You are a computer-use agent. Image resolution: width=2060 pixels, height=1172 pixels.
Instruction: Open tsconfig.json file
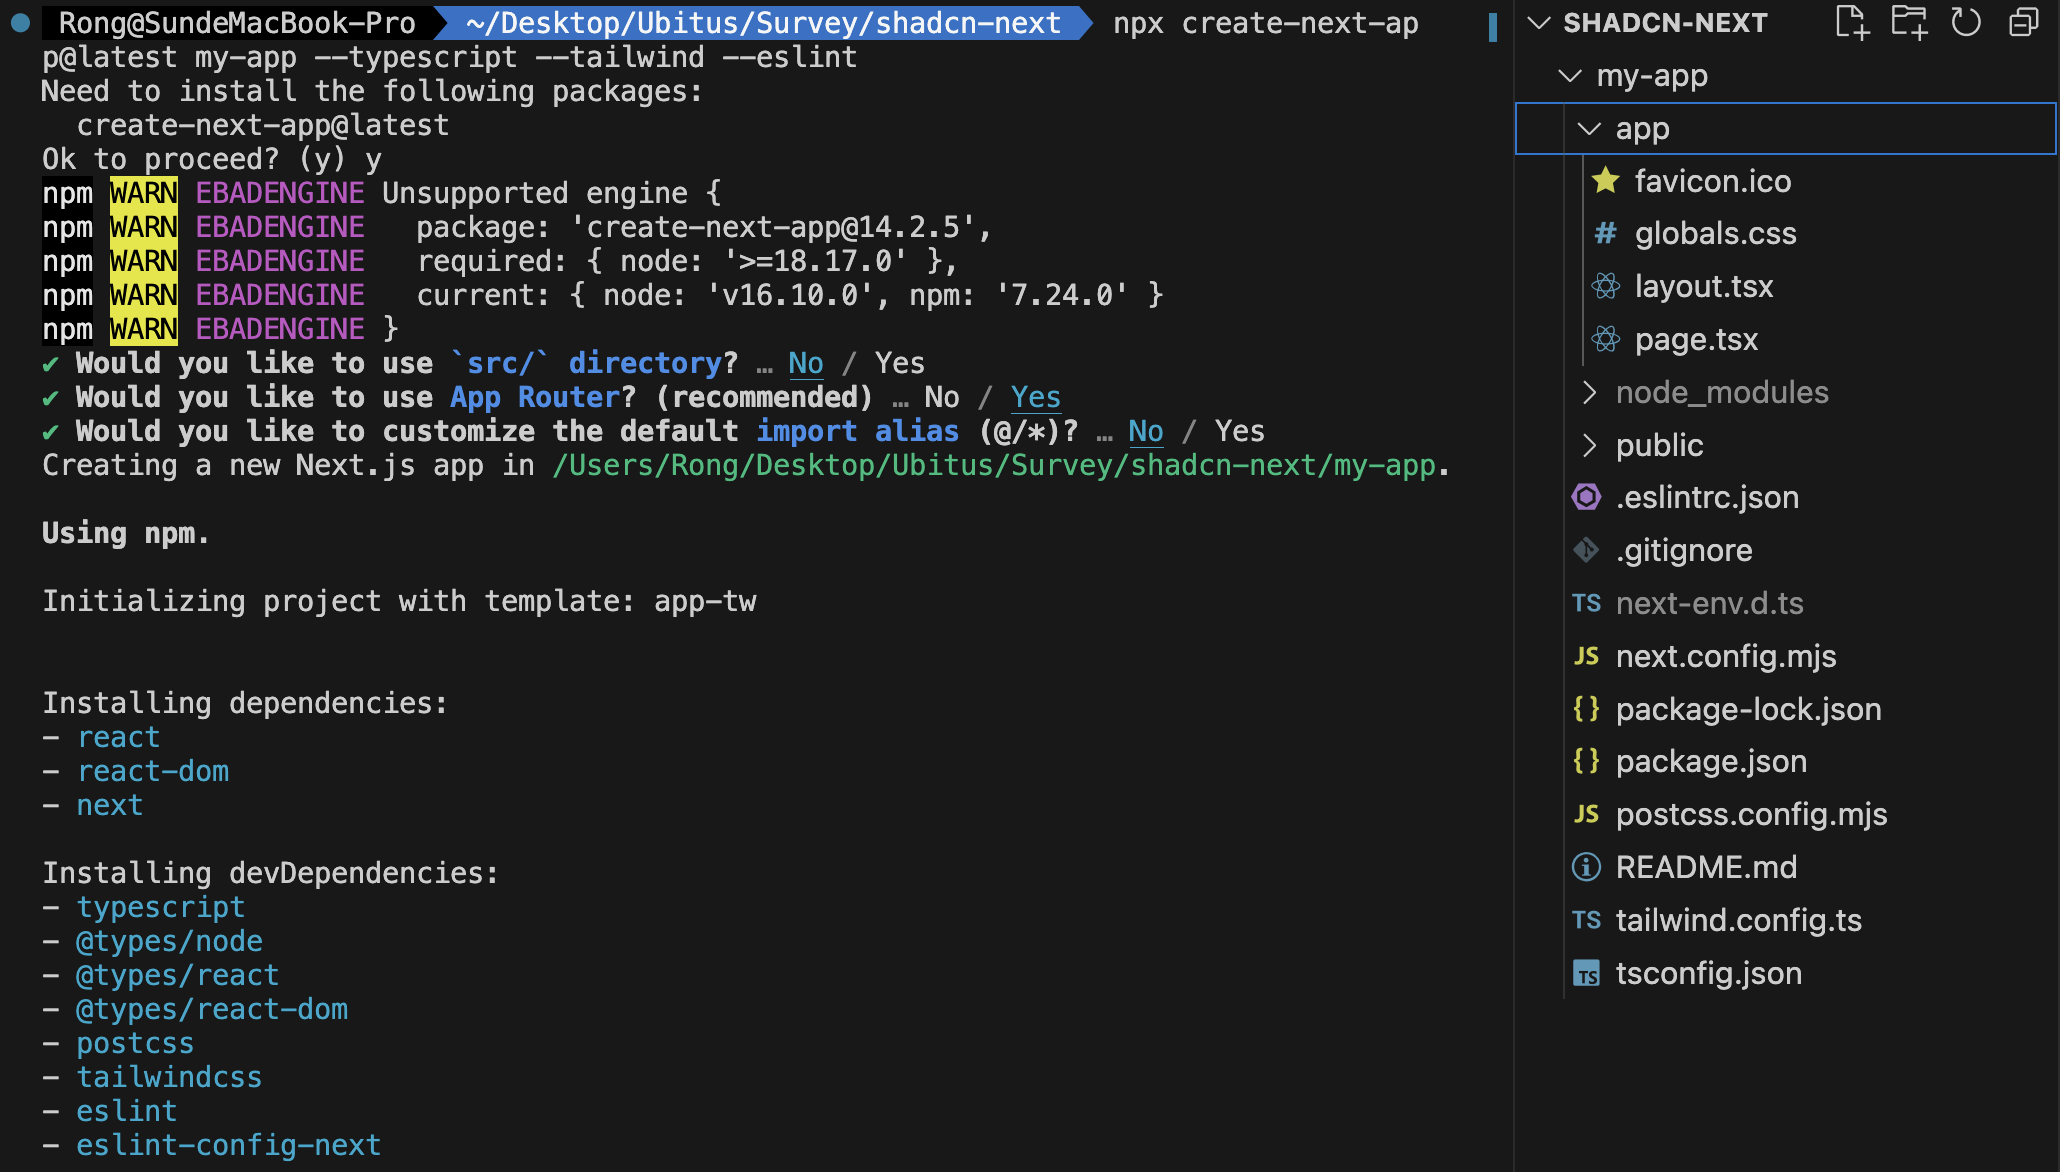1708,973
